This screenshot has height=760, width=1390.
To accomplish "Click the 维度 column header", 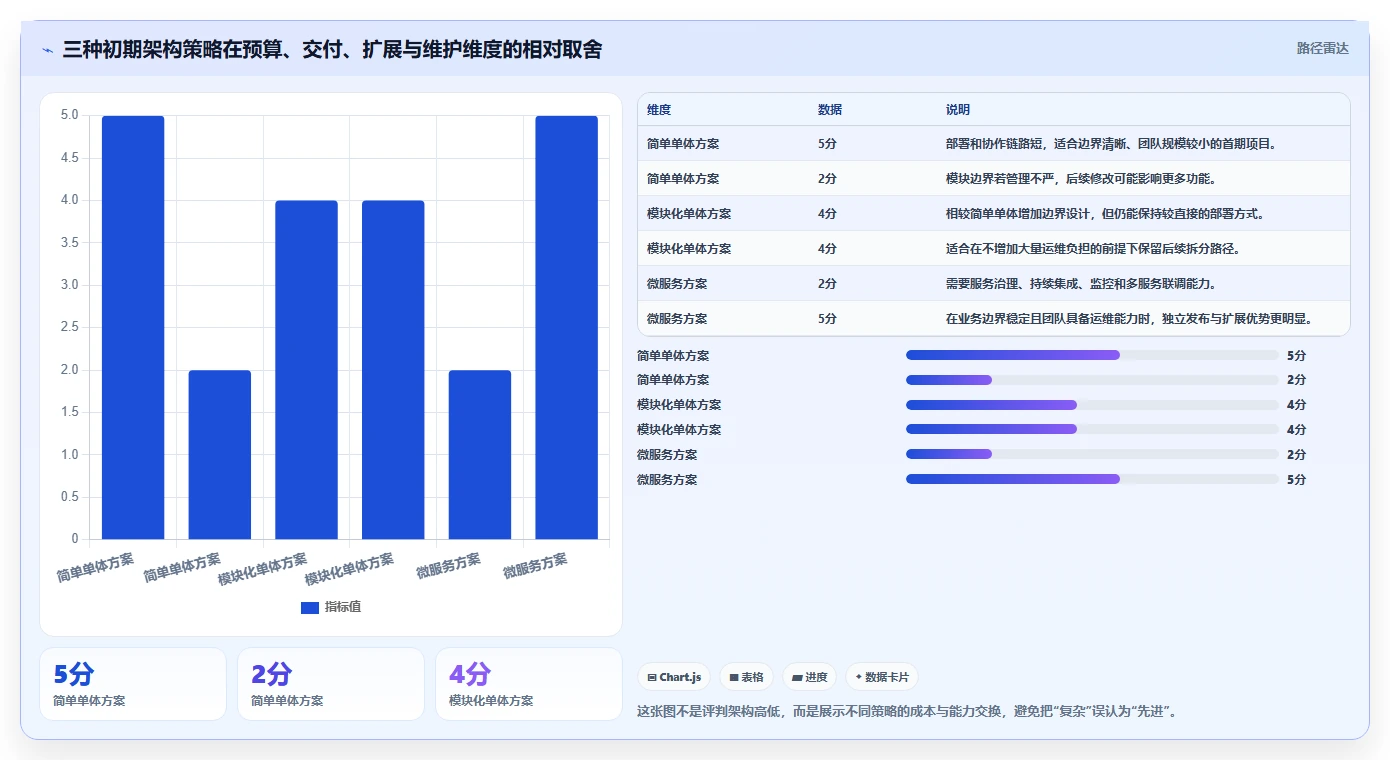I will pyautogui.click(x=659, y=110).
